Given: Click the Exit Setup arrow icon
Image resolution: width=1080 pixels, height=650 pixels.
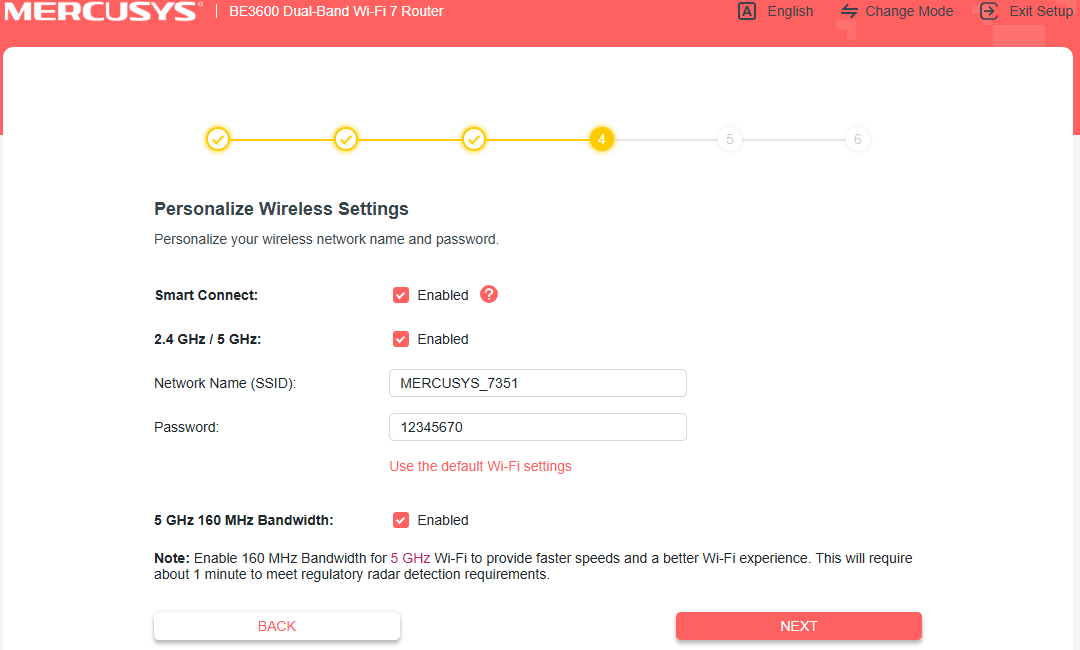Looking at the screenshot, I should pyautogui.click(x=988, y=11).
